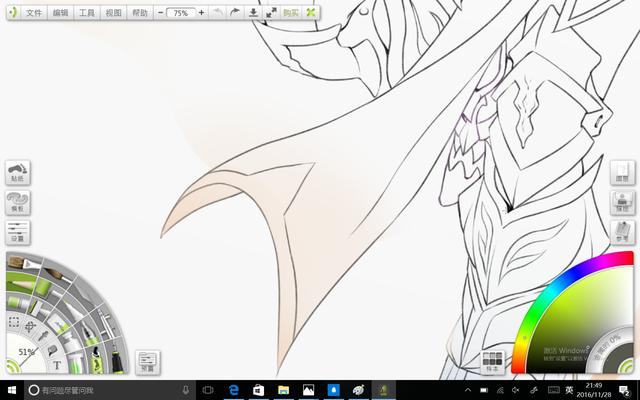This screenshot has height=400, width=640.
Task: Toggle fullscreen workspace mode icon
Action: coord(271,13)
